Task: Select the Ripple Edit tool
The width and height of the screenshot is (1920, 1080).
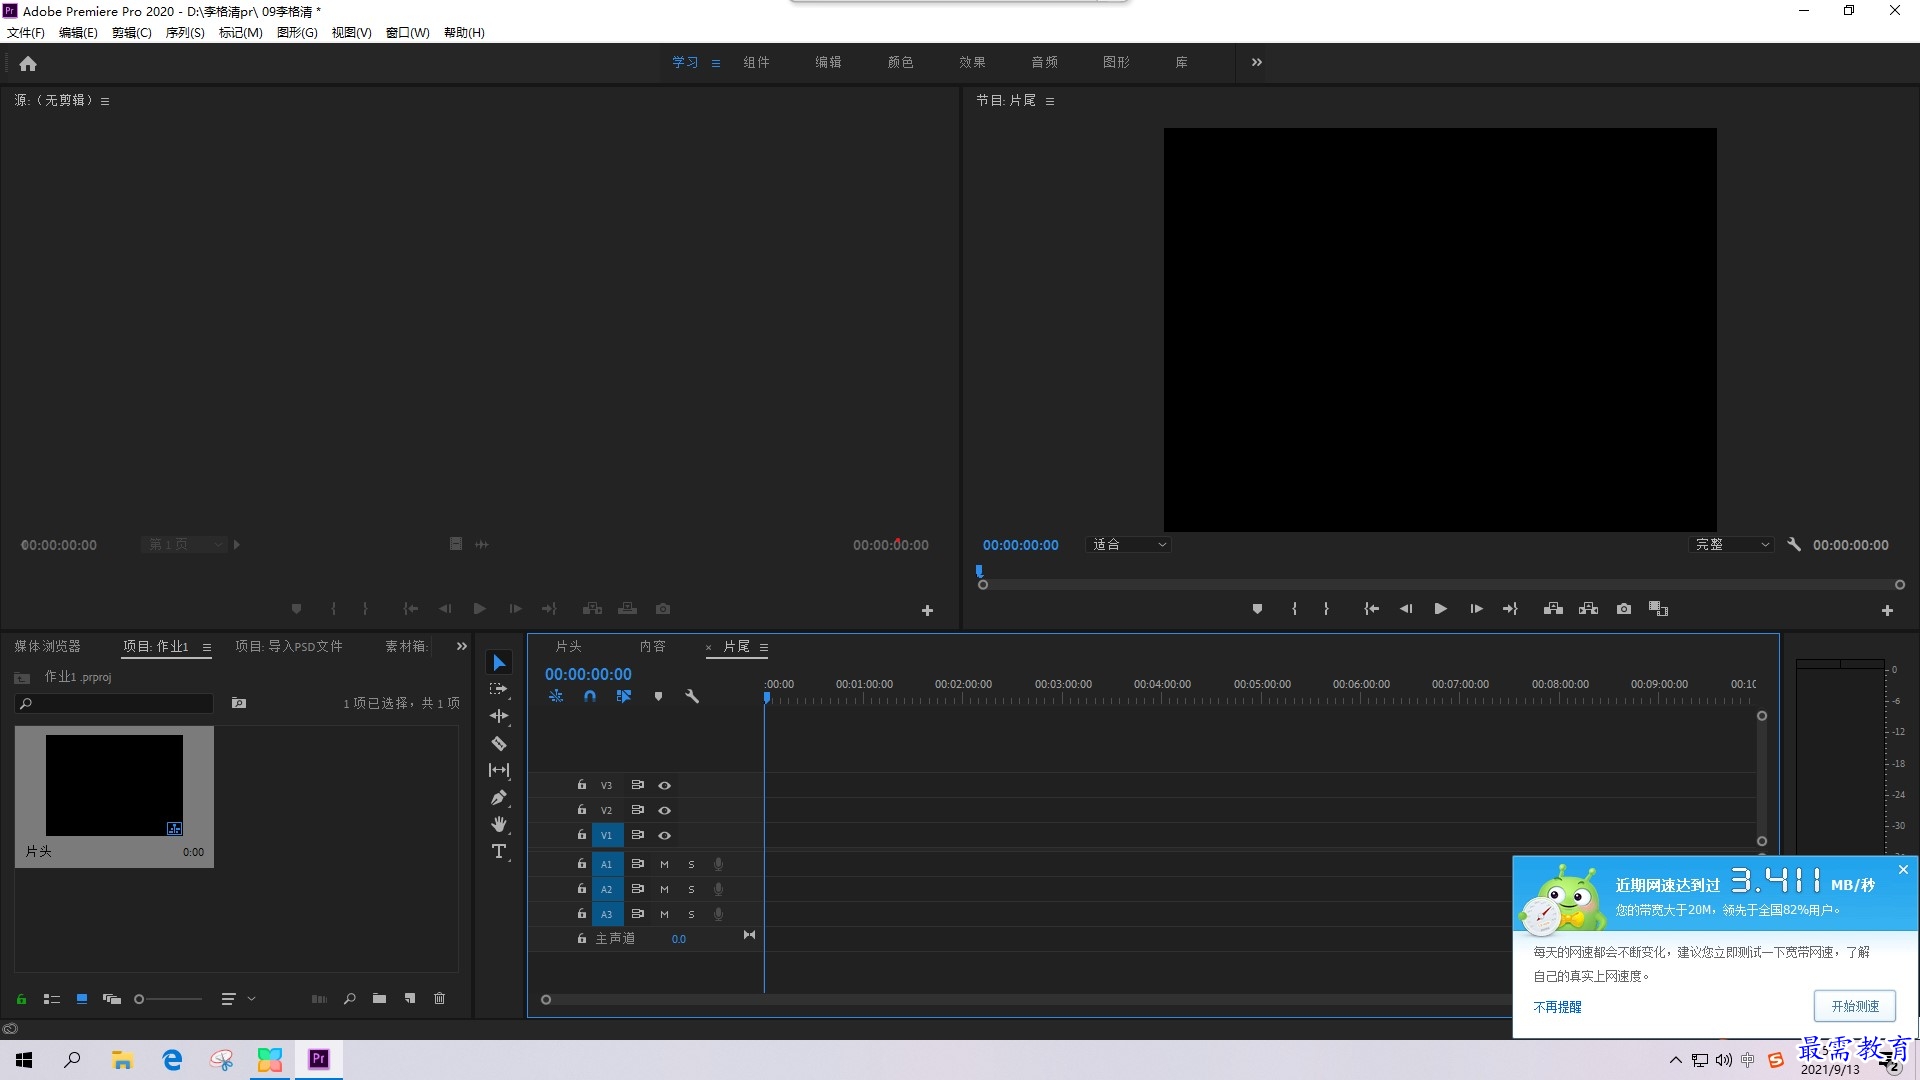Action: pos(499,716)
